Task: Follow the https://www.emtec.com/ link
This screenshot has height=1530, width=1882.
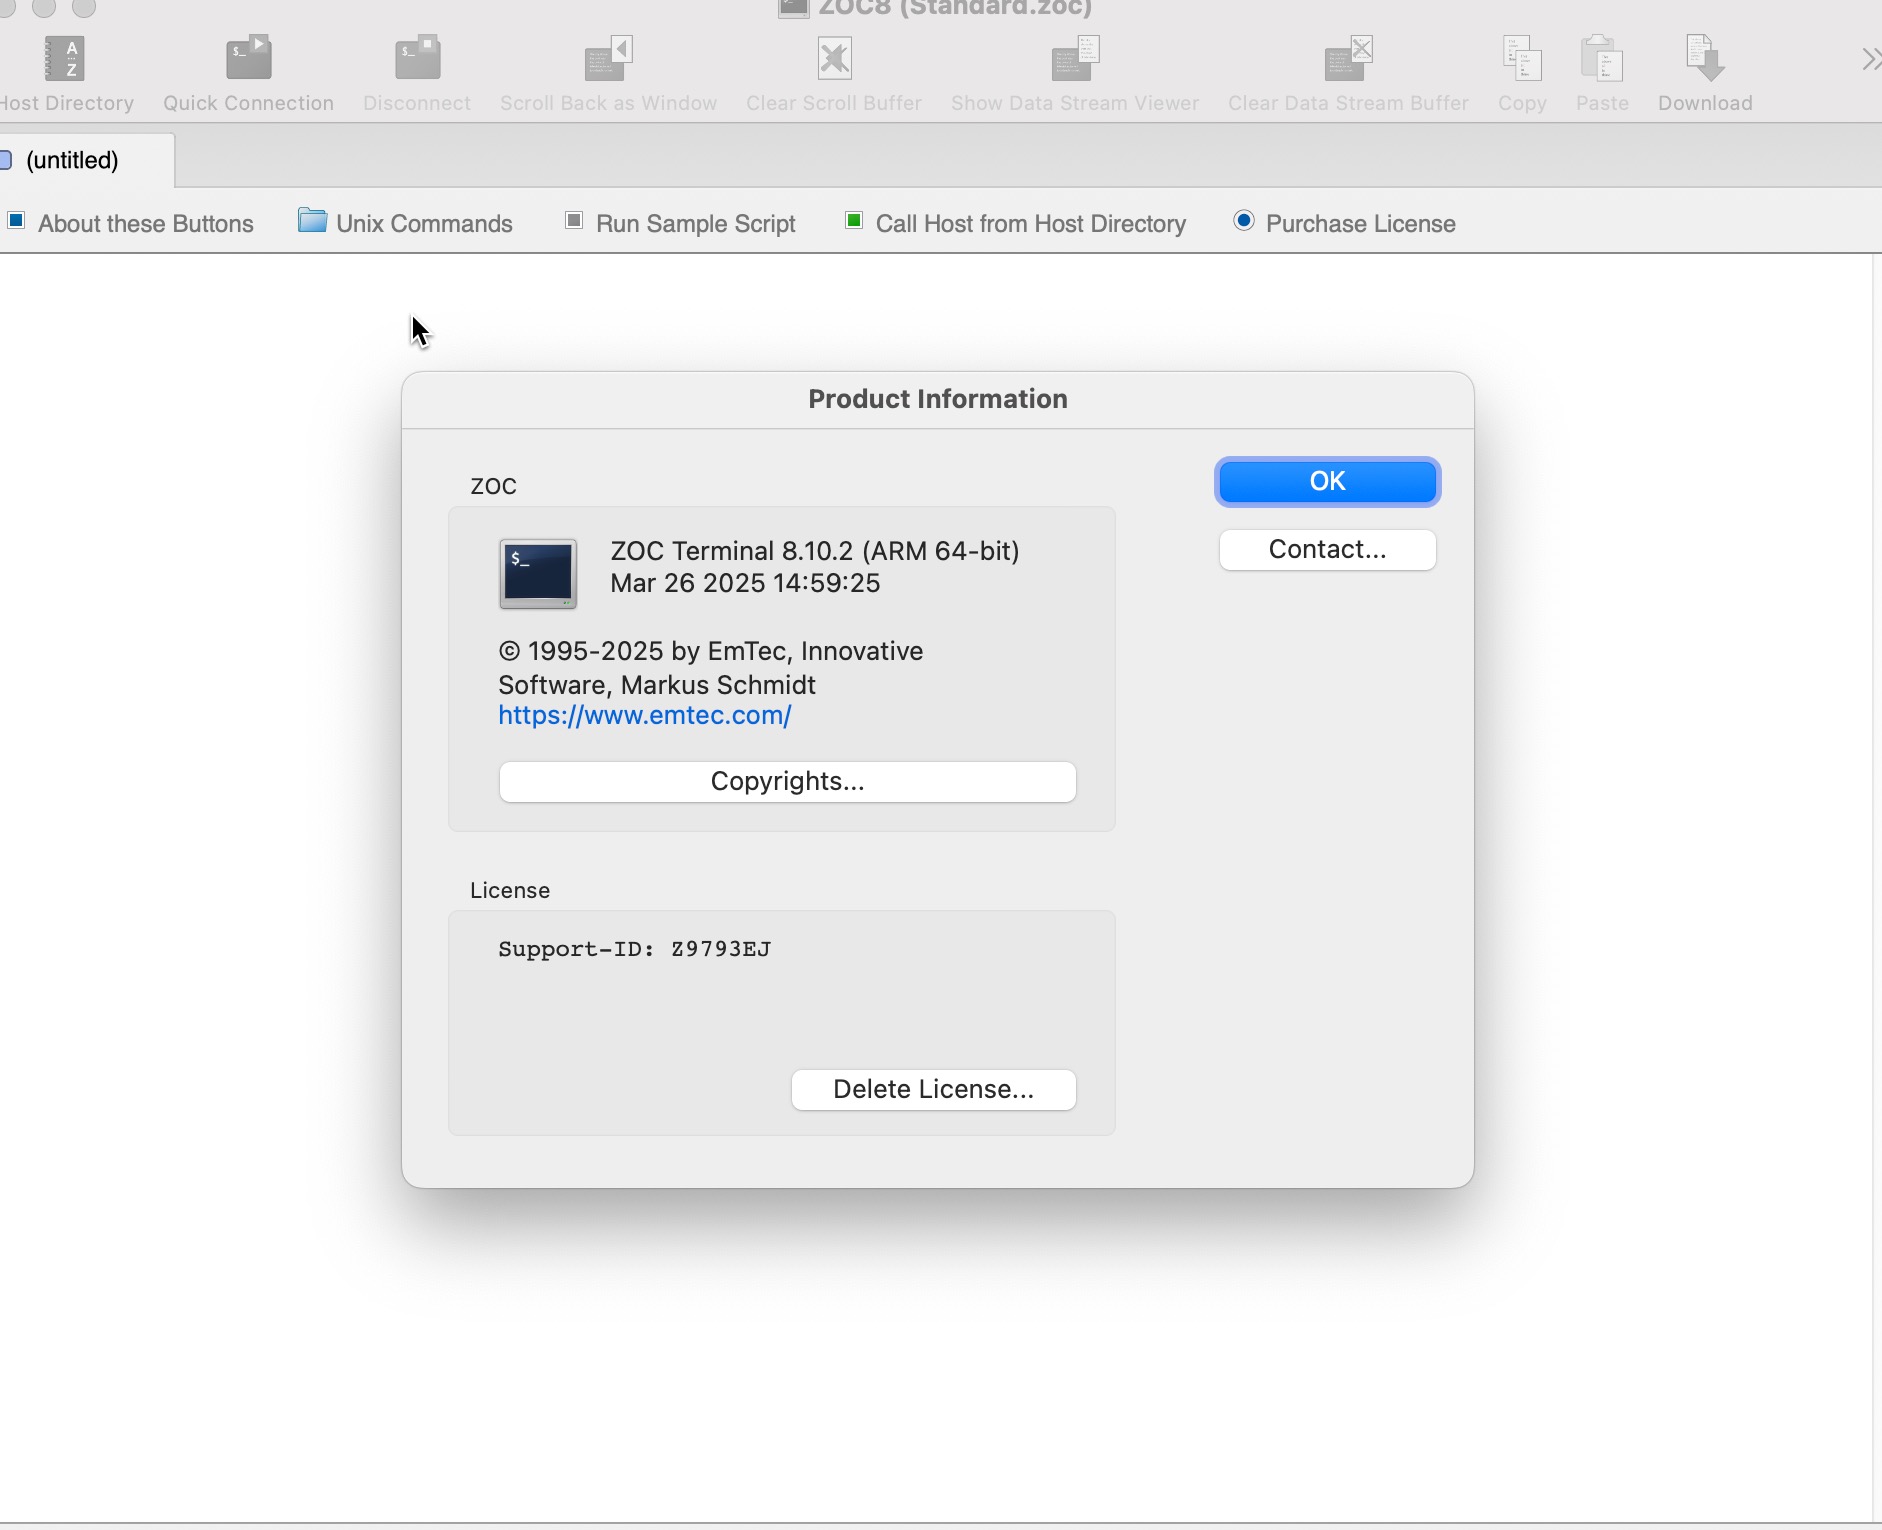Action: [645, 716]
